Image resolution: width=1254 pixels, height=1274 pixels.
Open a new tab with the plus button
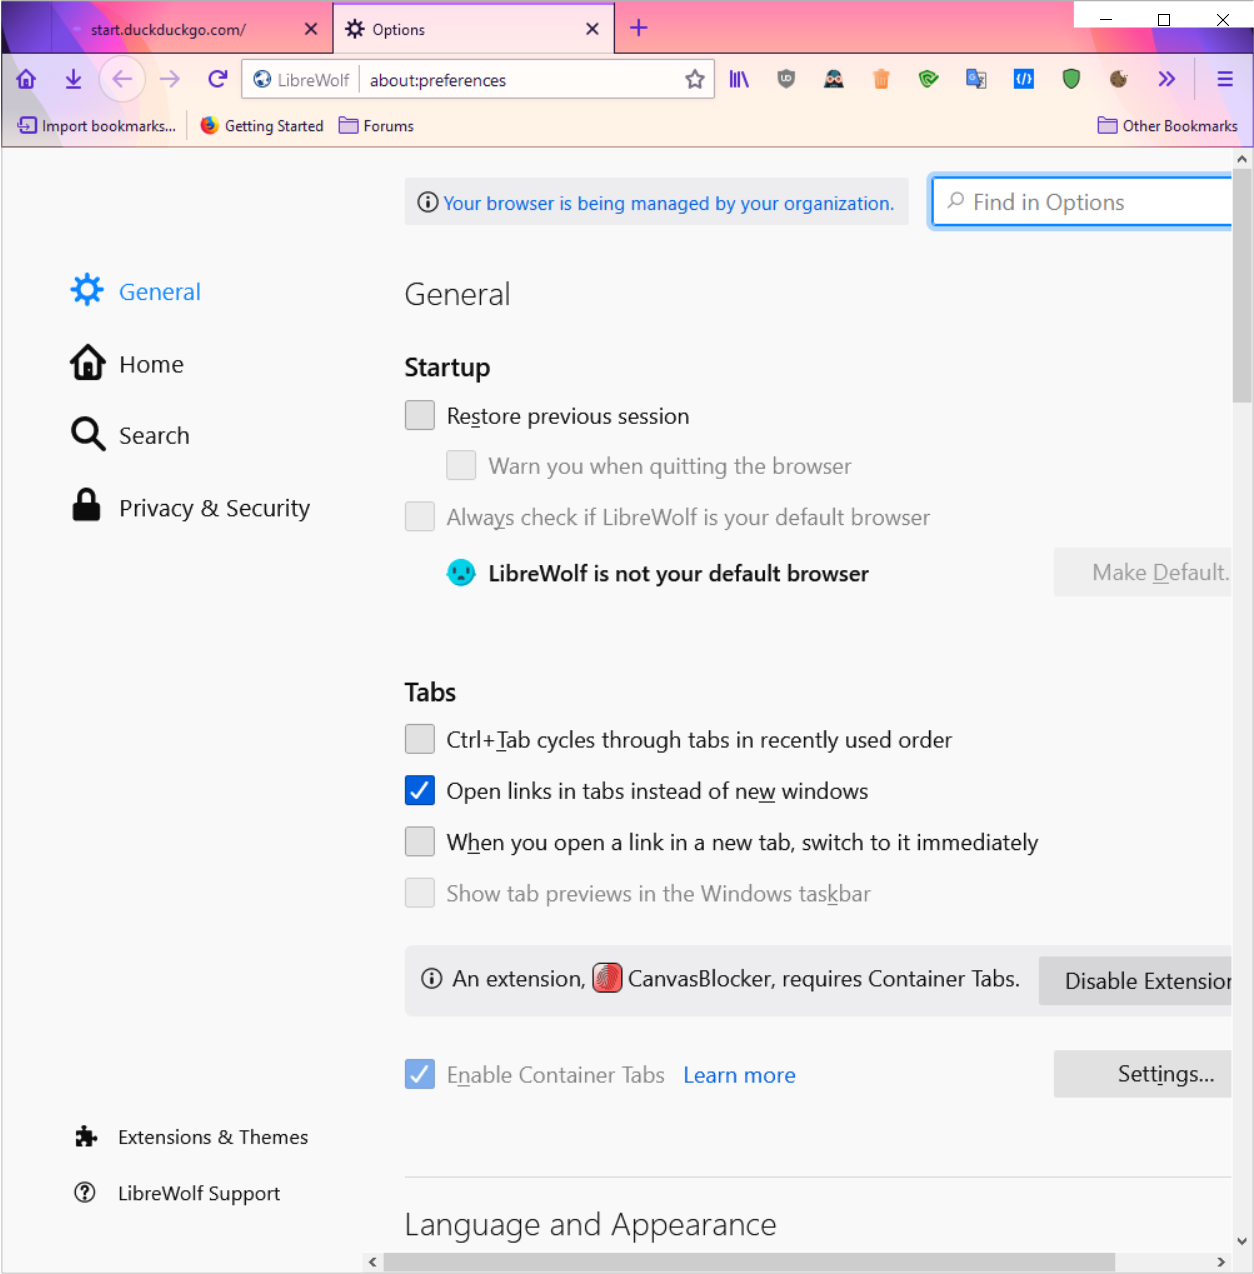click(x=639, y=28)
